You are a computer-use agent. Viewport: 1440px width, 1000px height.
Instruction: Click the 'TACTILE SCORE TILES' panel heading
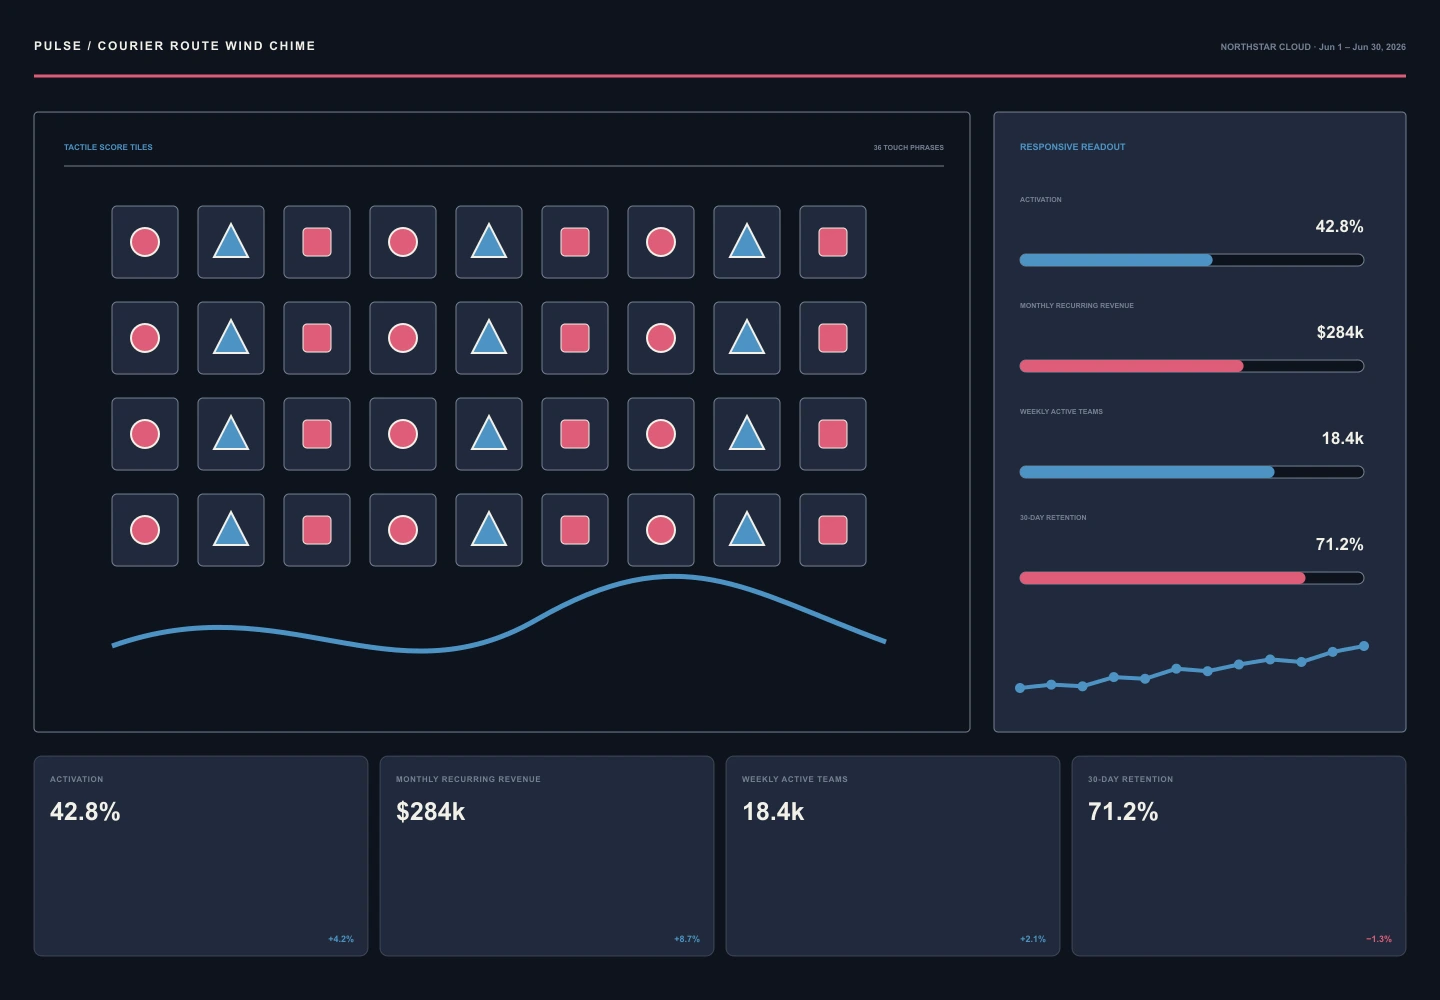[108, 147]
